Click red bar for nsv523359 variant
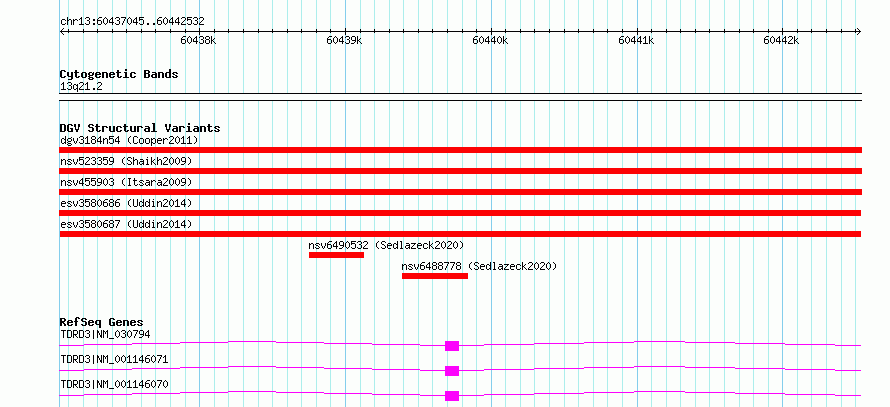Viewport: 890px width, 407px height. click(460, 171)
